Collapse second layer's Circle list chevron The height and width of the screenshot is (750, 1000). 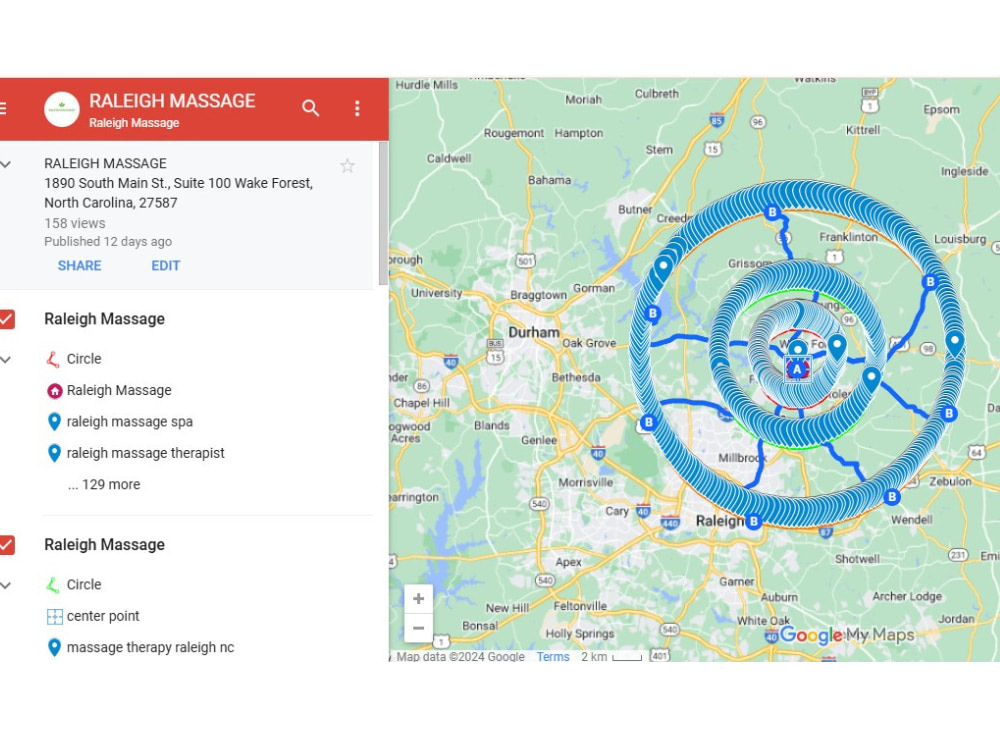6,585
